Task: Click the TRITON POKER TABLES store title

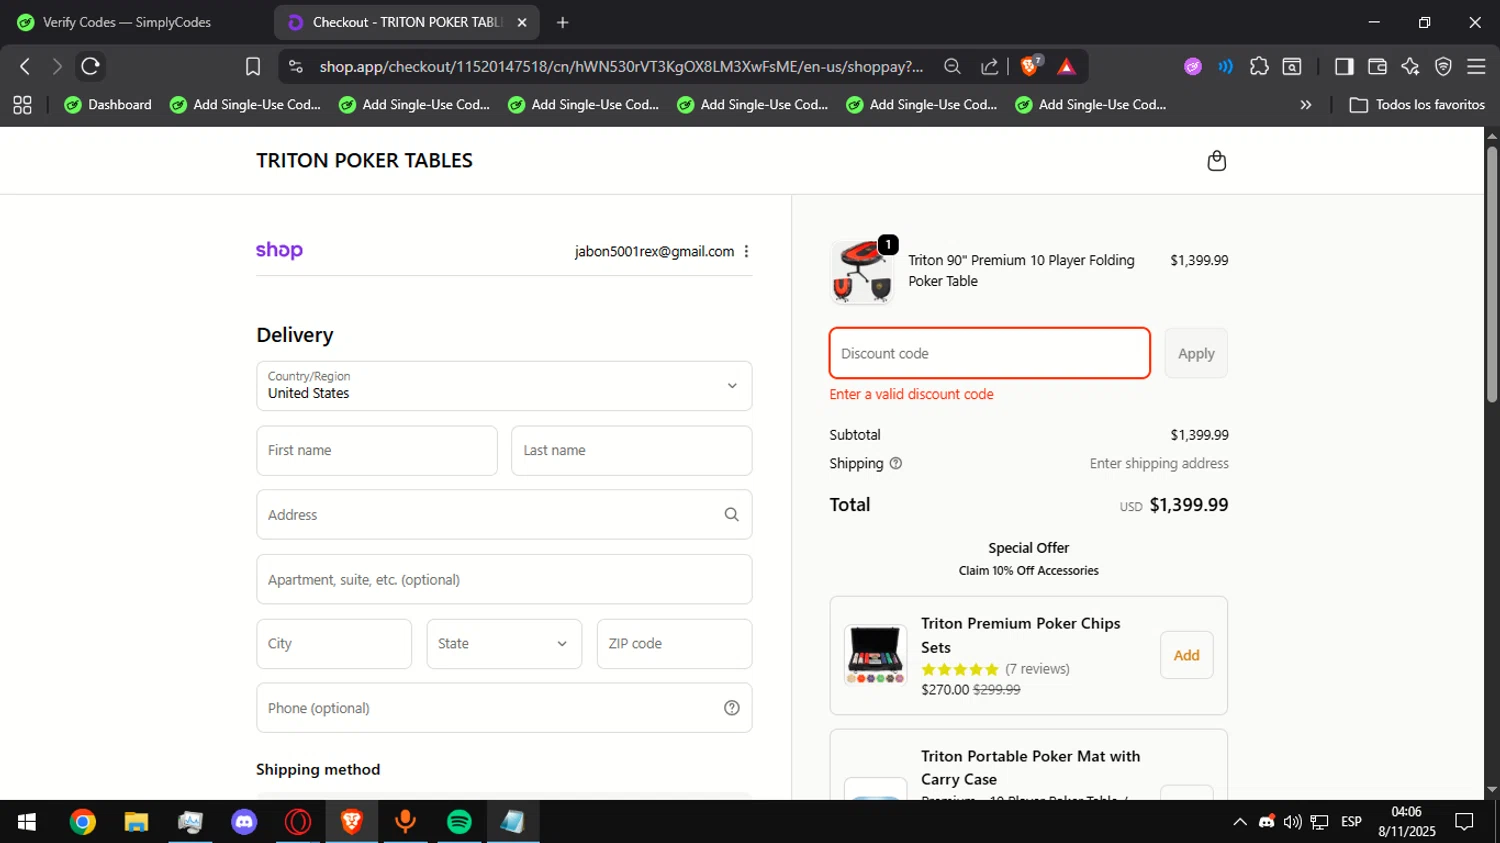Action: coord(364,161)
